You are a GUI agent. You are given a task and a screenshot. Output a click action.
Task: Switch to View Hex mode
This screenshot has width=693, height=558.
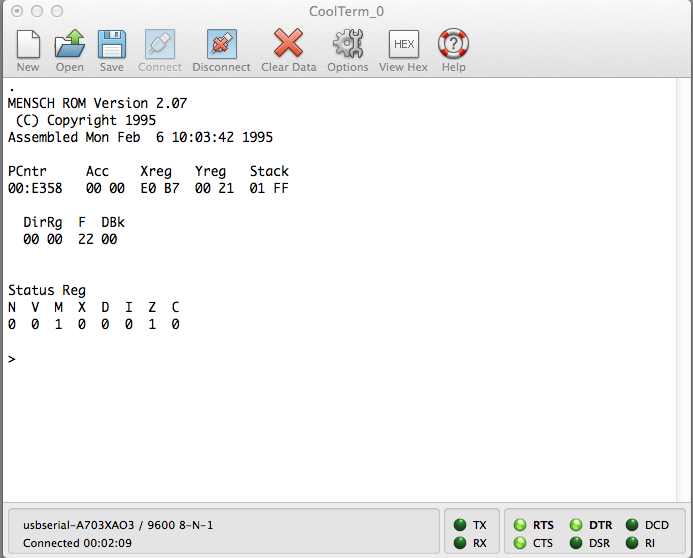tap(403, 45)
